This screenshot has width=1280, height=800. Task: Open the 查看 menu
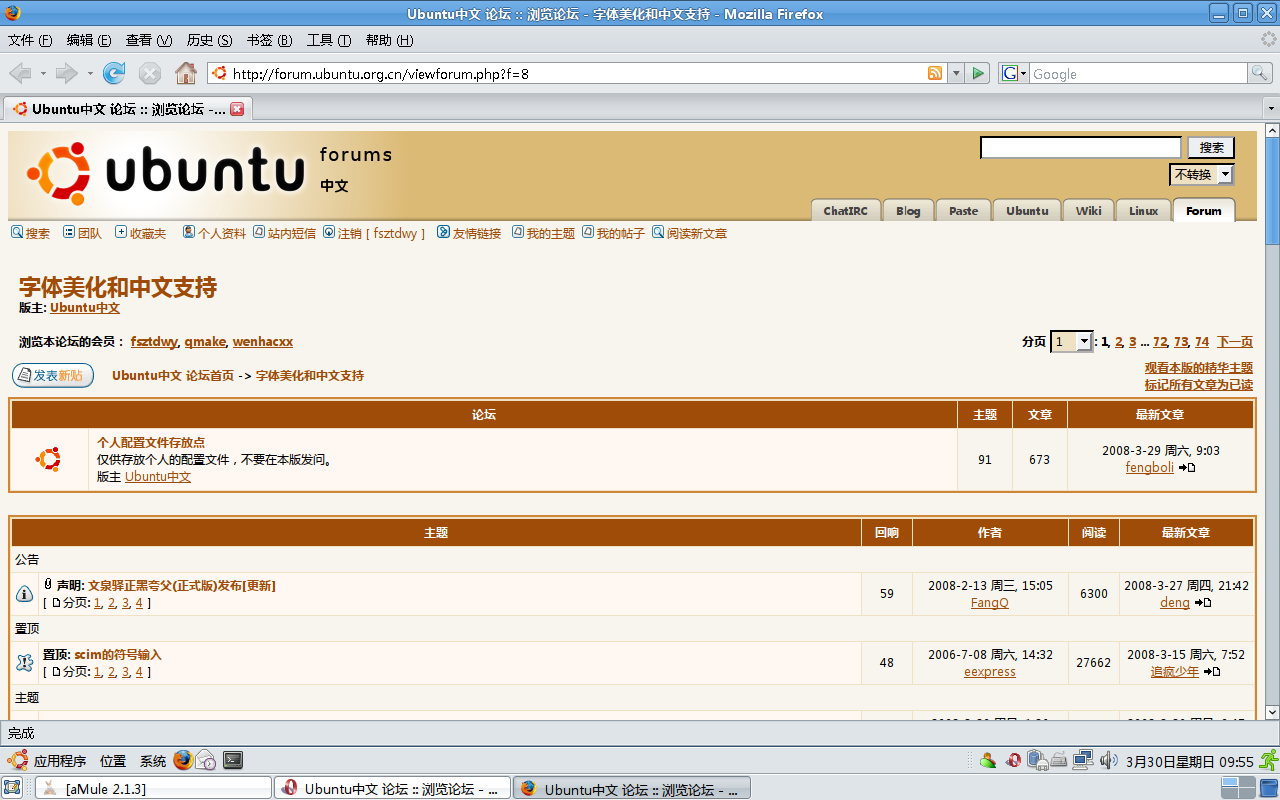pos(149,40)
